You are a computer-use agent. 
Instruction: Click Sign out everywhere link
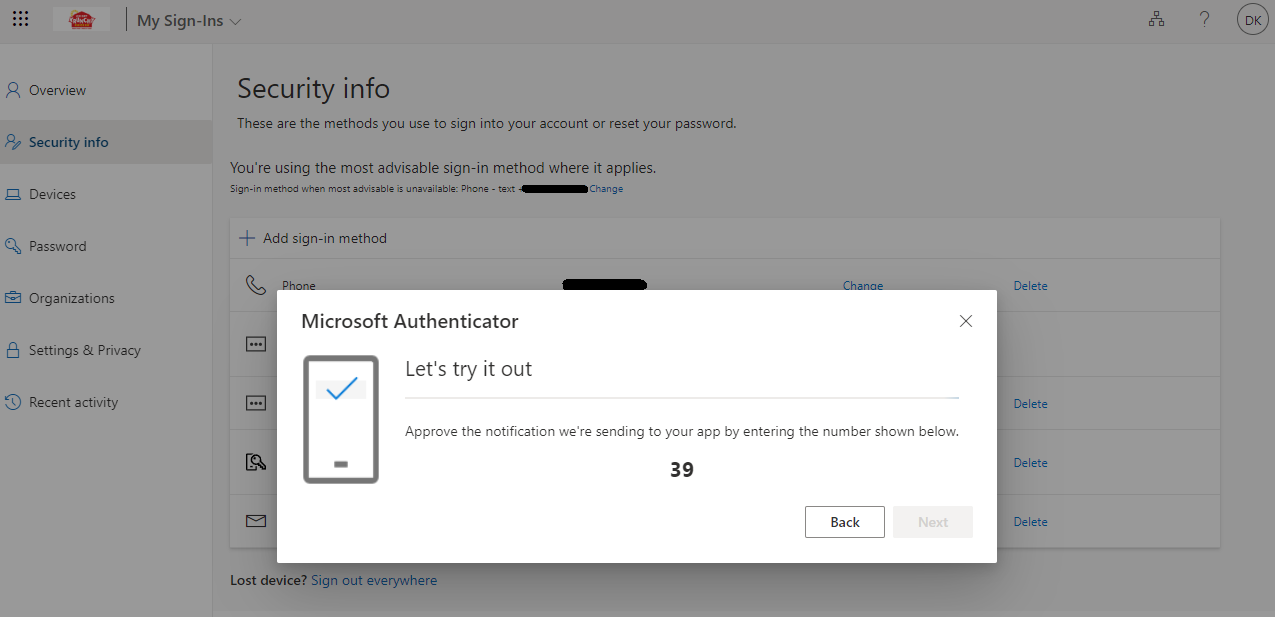(x=373, y=580)
